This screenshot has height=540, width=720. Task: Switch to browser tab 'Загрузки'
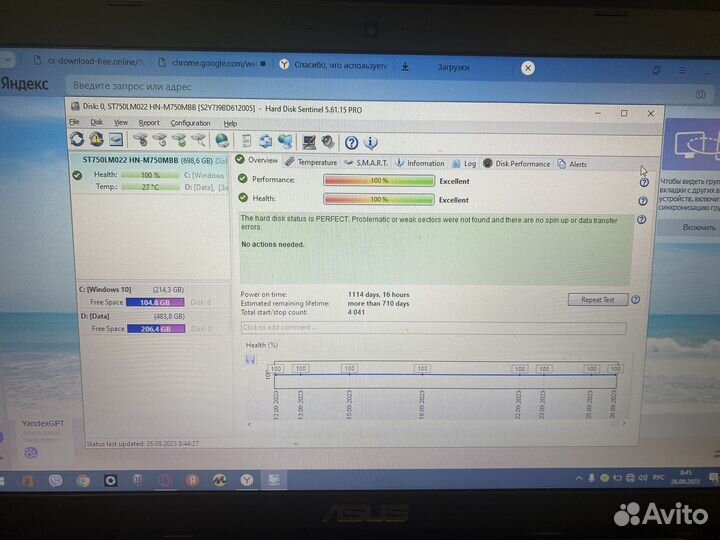453,67
